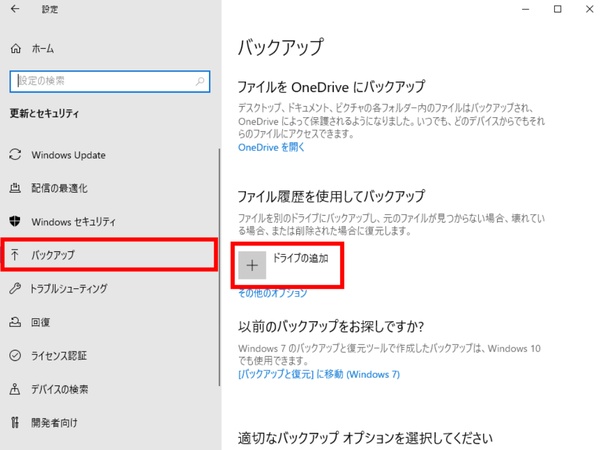Click the デバイスの検索 locator icon
Viewport: 603px width, 450px height.
(x=15, y=389)
